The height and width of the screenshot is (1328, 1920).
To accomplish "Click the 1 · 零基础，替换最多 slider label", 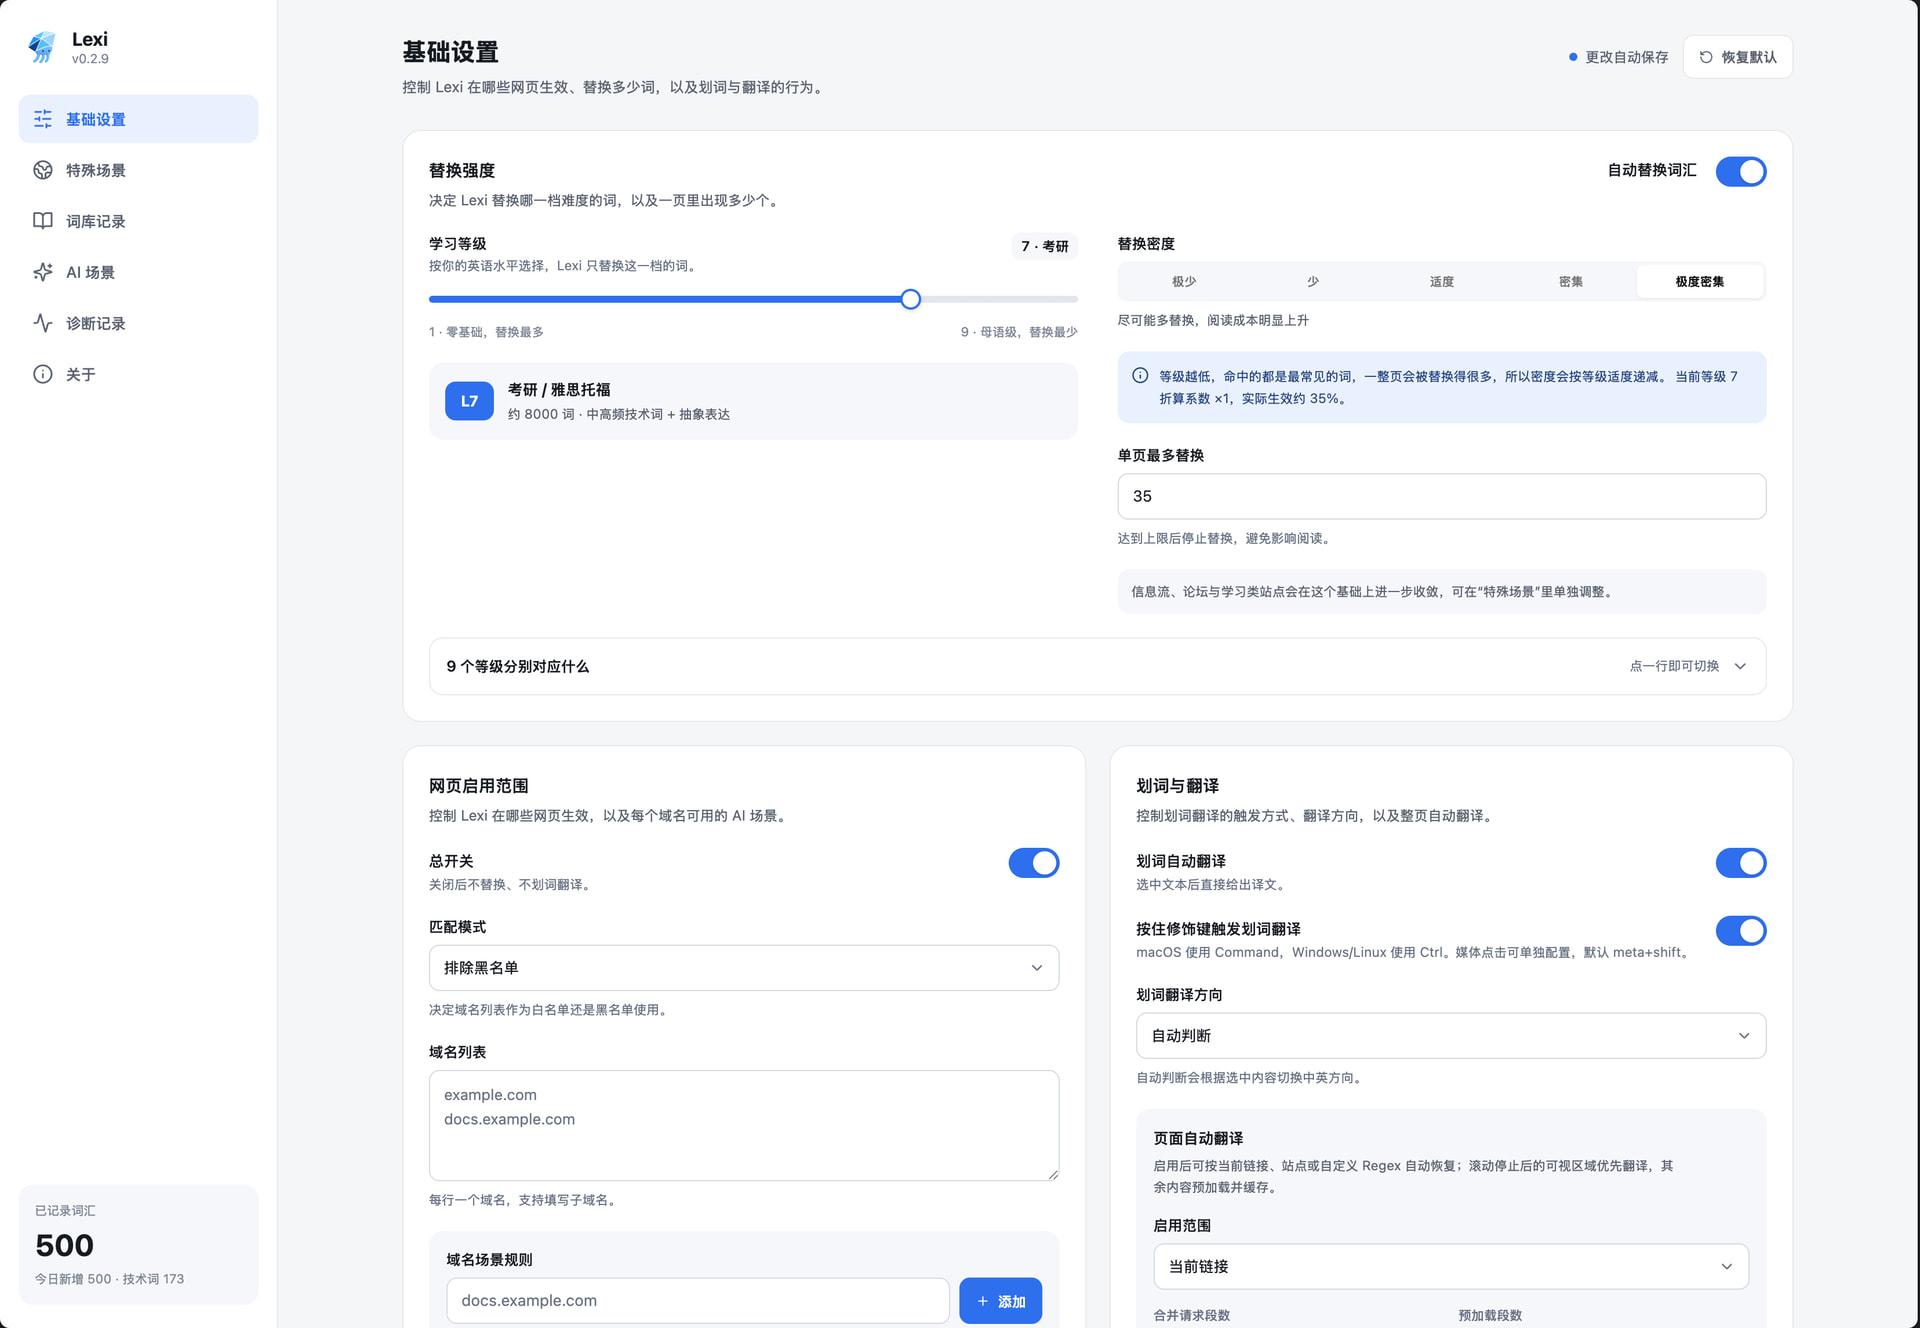I will [486, 332].
